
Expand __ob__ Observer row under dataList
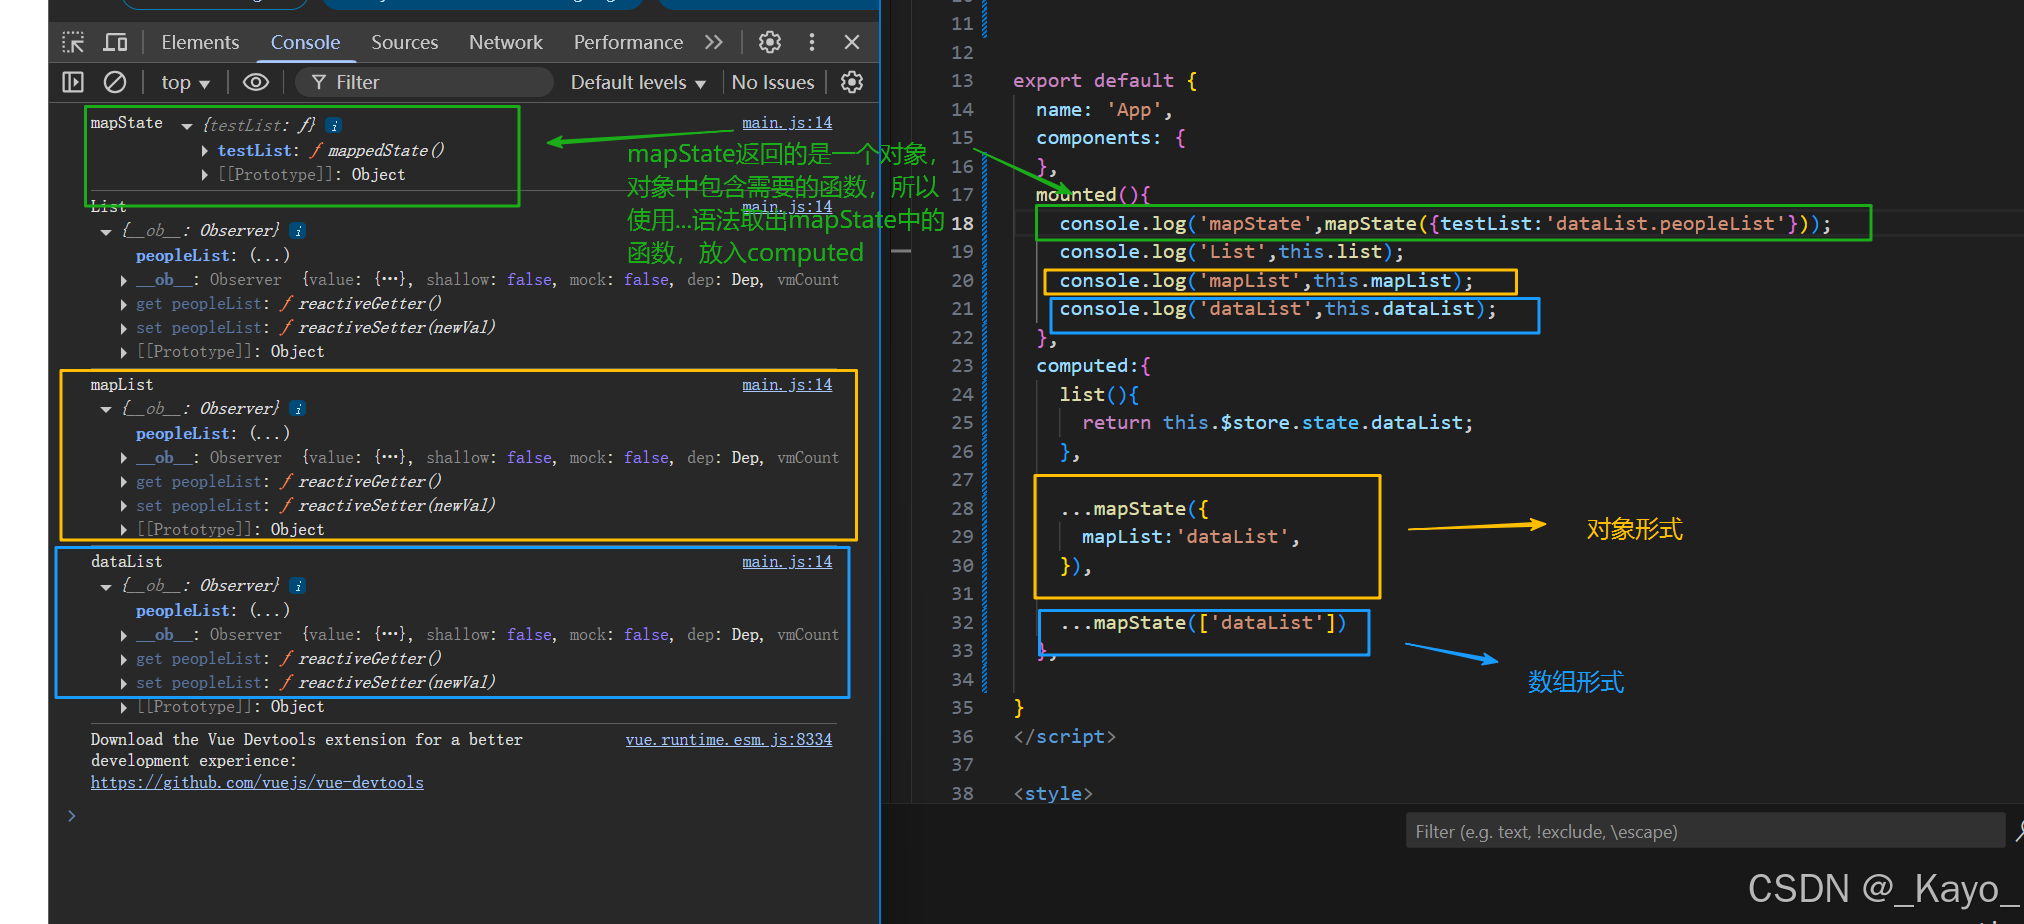[124, 635]
